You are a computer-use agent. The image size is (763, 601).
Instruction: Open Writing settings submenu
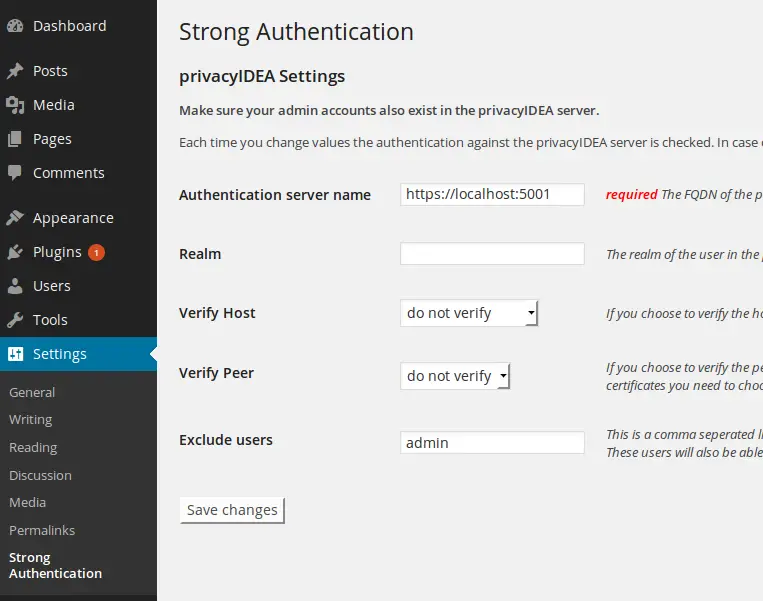point(31,419)
